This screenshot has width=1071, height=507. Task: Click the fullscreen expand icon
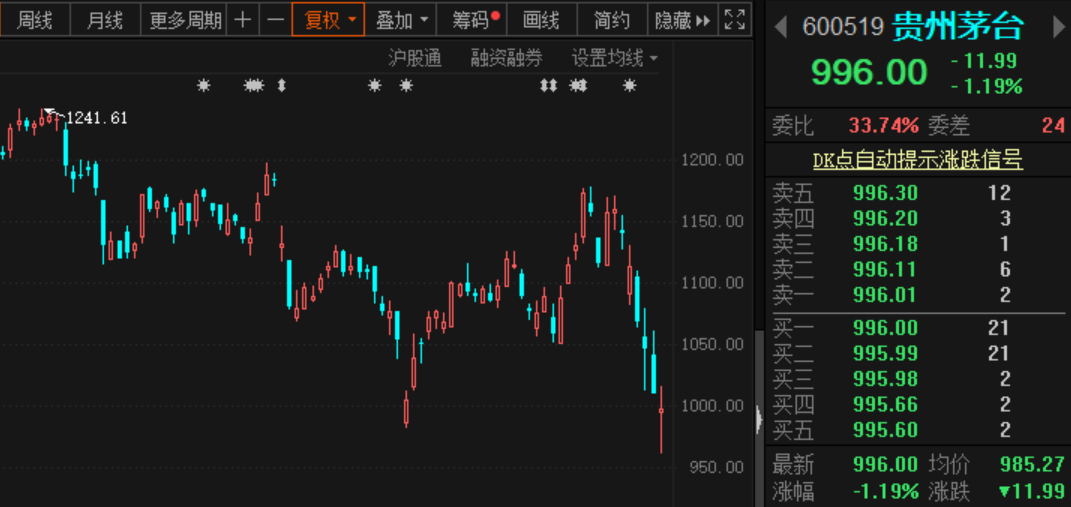pyautogui.click(x=735, y=20)
